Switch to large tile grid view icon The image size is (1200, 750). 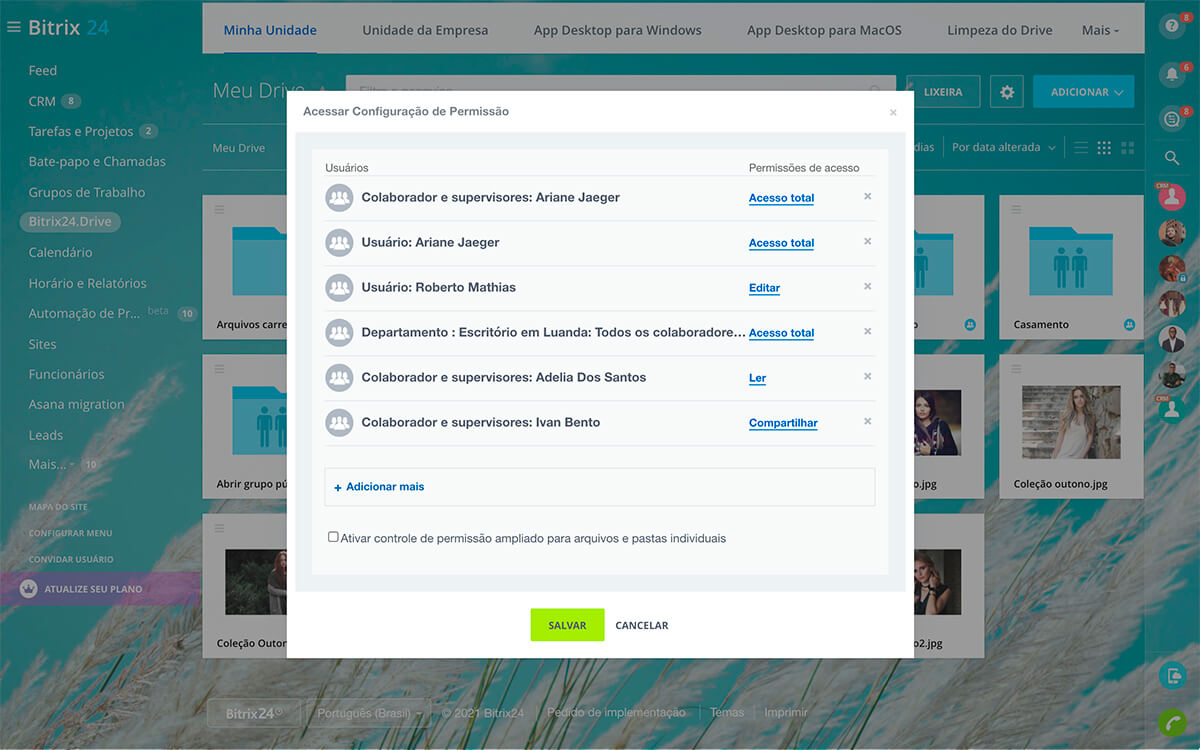pyautogui.click(x=1128, y=148)
